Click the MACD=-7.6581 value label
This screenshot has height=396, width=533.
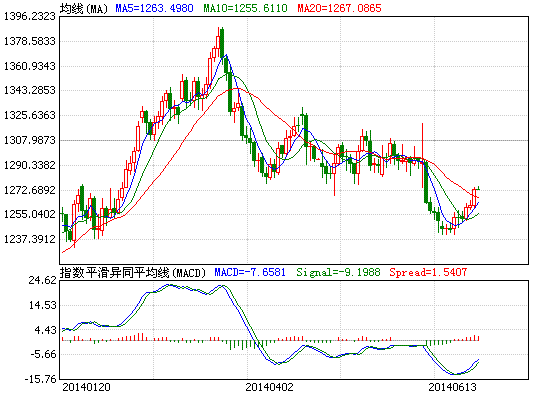tap(250, 272)
